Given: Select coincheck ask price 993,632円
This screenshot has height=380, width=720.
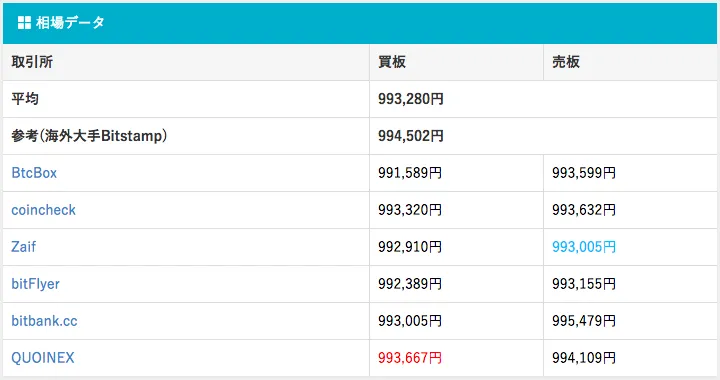Looking at the screenshot, I should click(x=584, y=210).
